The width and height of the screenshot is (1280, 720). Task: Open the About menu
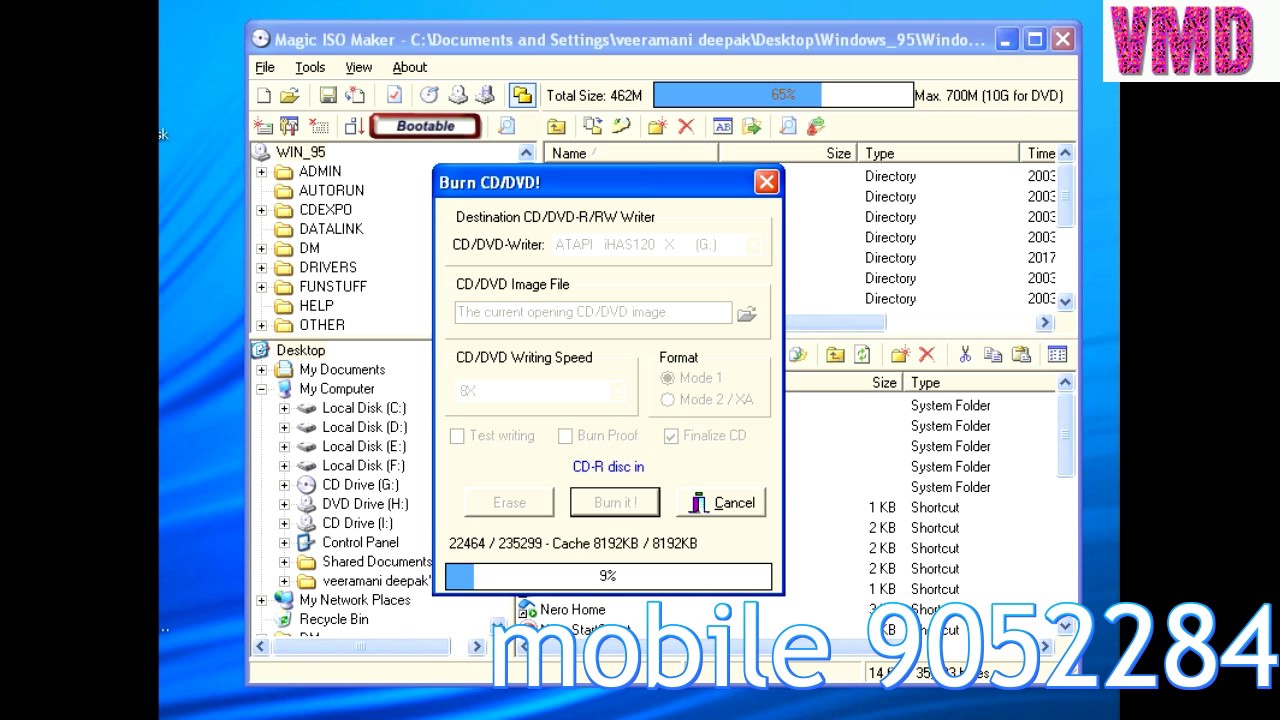click(409, 67)
